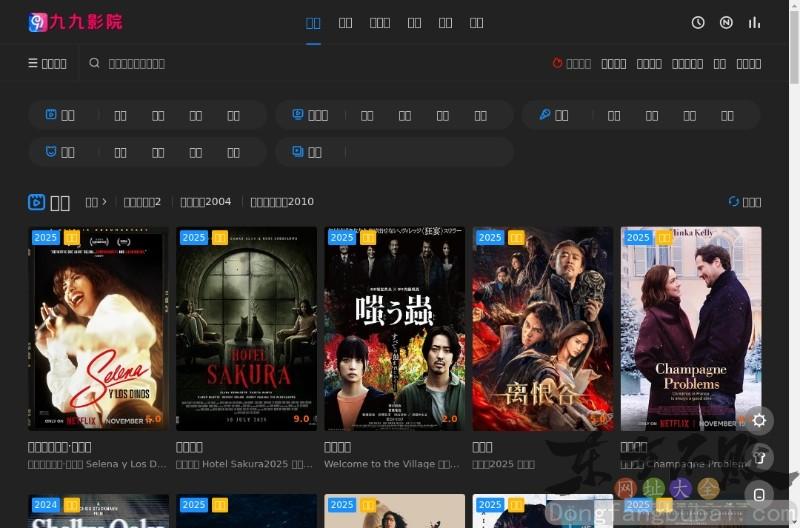Open the clock history icon in header

pos(698,22)
